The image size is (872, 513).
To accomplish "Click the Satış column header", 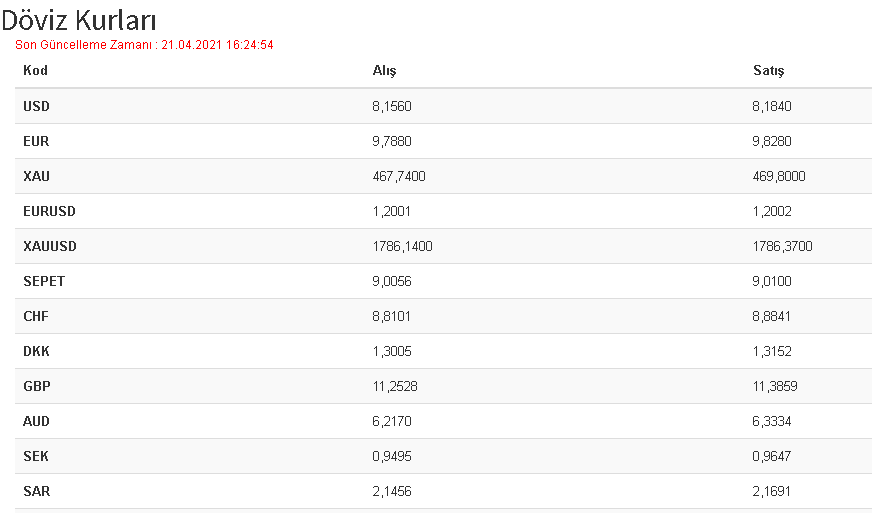I will (769, 71).
